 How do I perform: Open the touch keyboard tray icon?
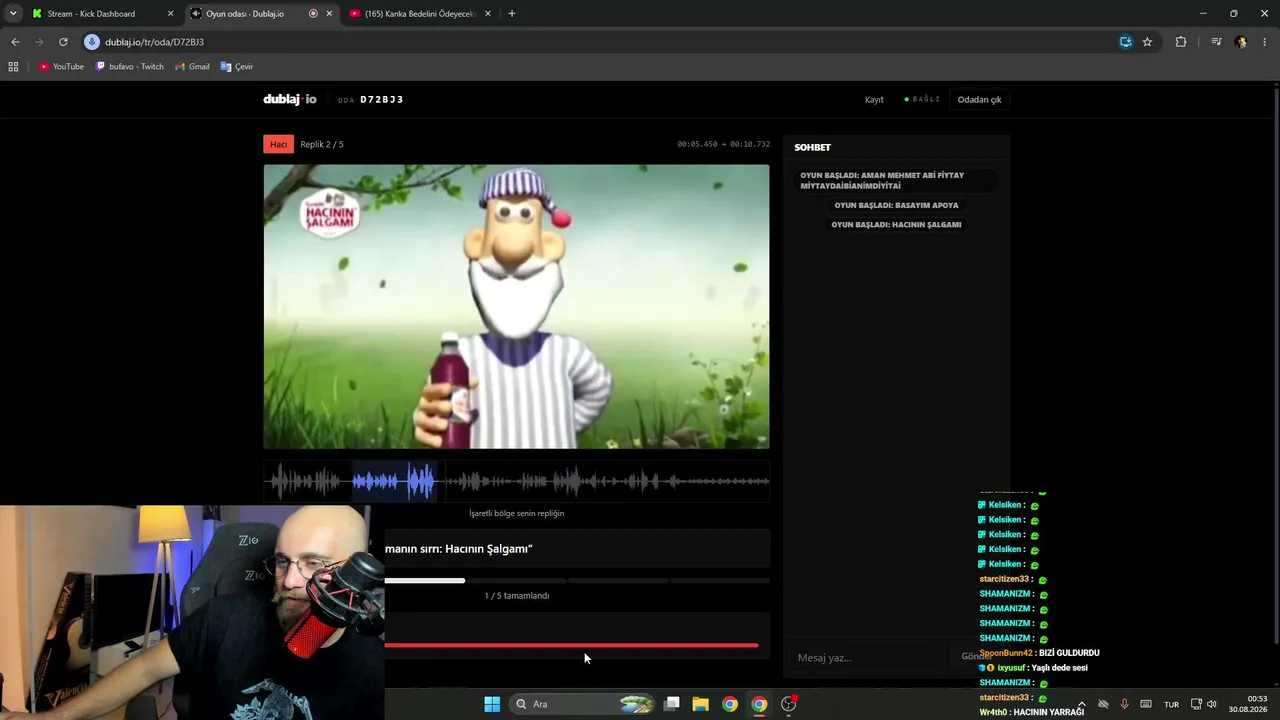1146,704
